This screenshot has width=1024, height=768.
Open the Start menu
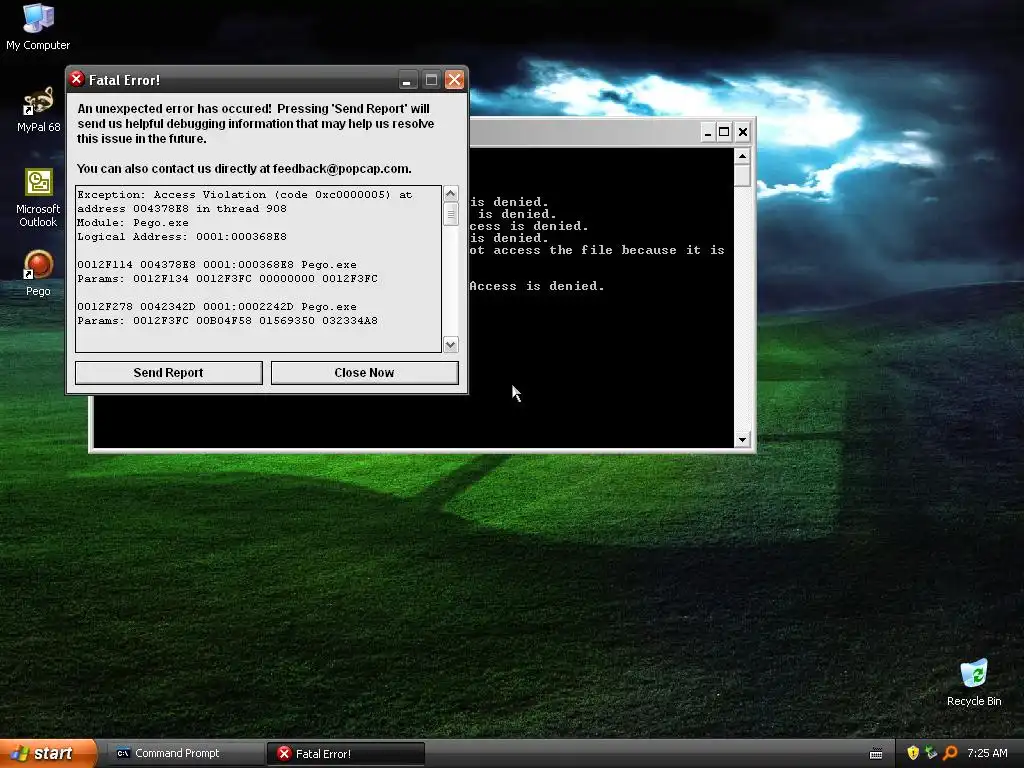pyautogui.click(x=48, y=754)
